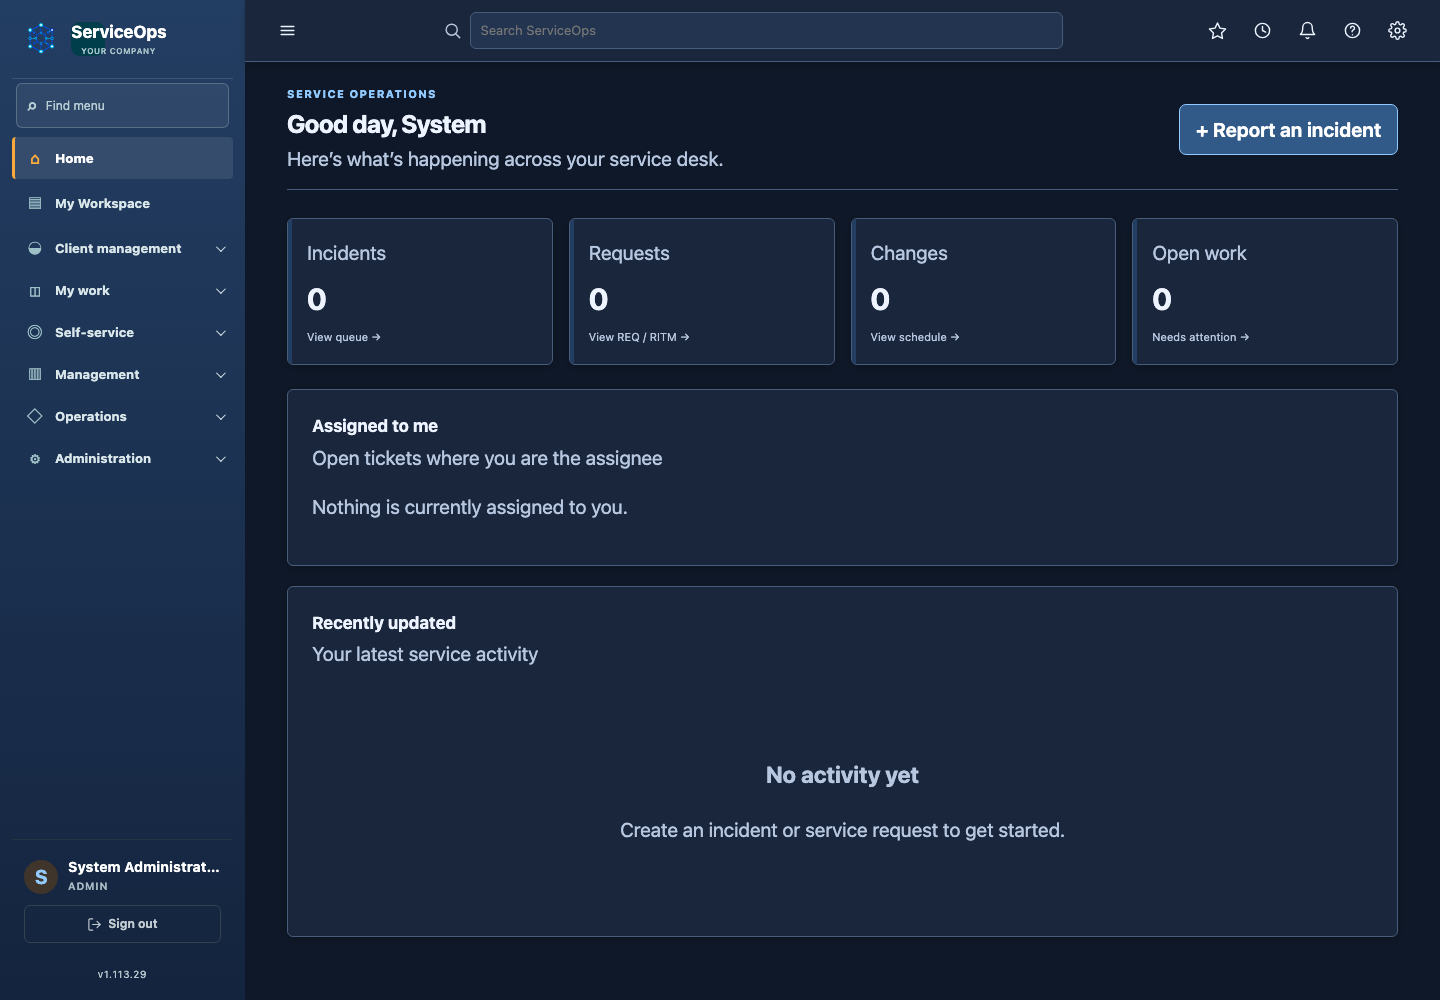
Task: Click the search magnifier icon
Action: pos(453,31)
